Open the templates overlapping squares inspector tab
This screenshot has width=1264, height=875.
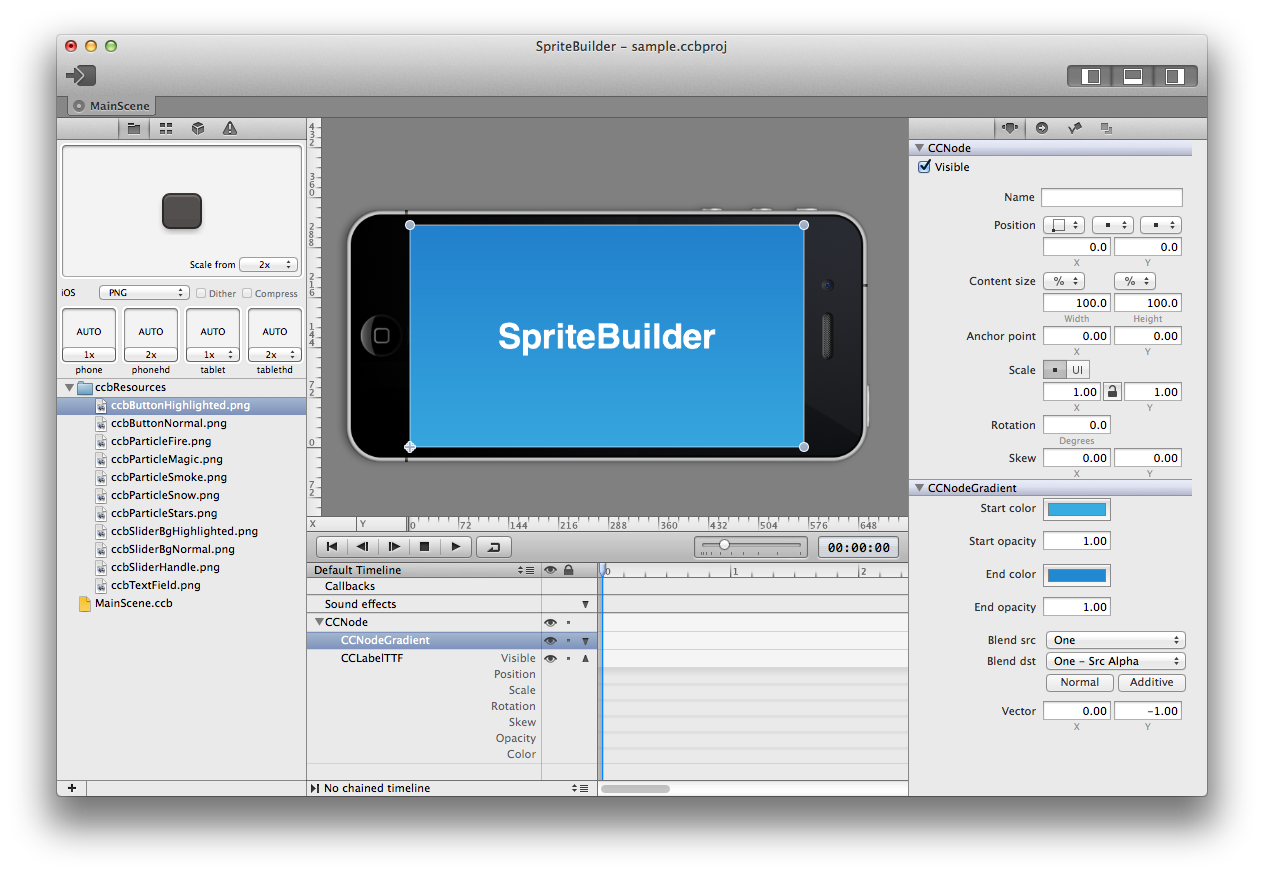pos(1107,128)
